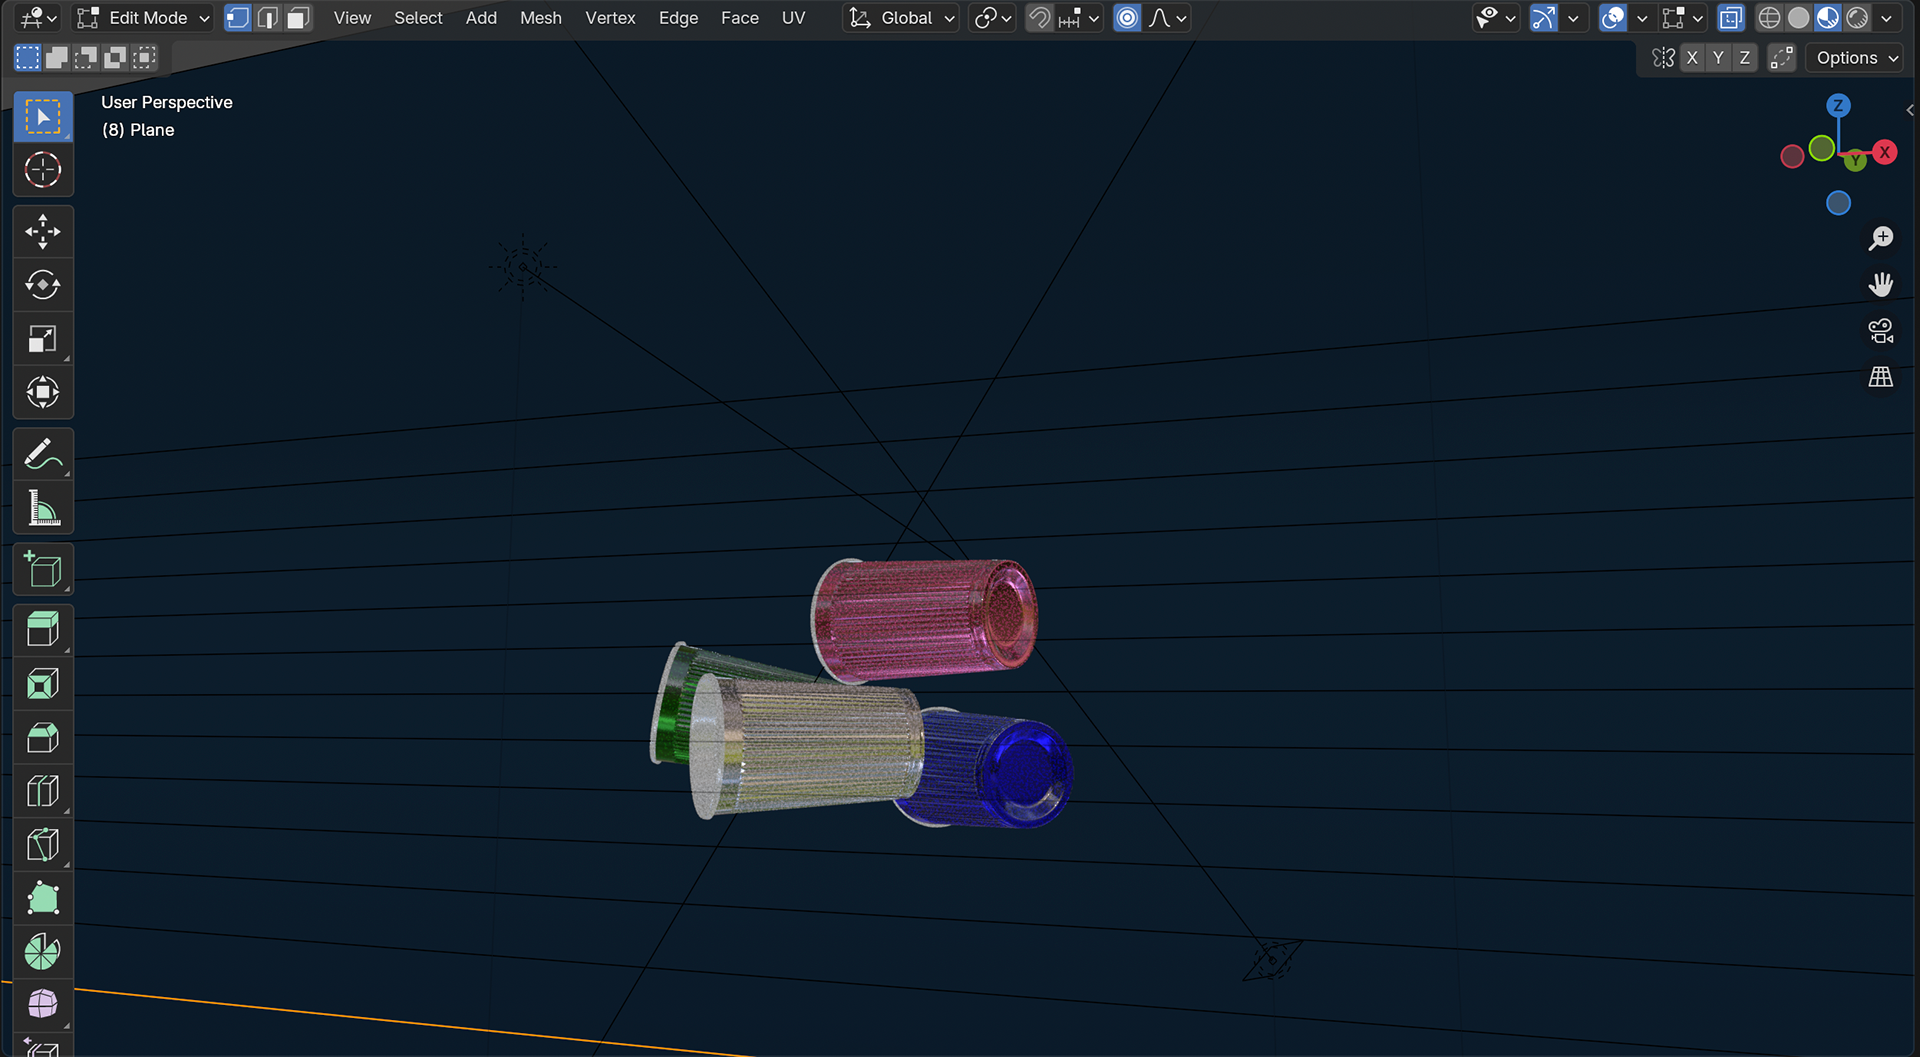Open the snapping options dropdown
This screenshot has width=1920, height=1057.
tap(1080, 18)
